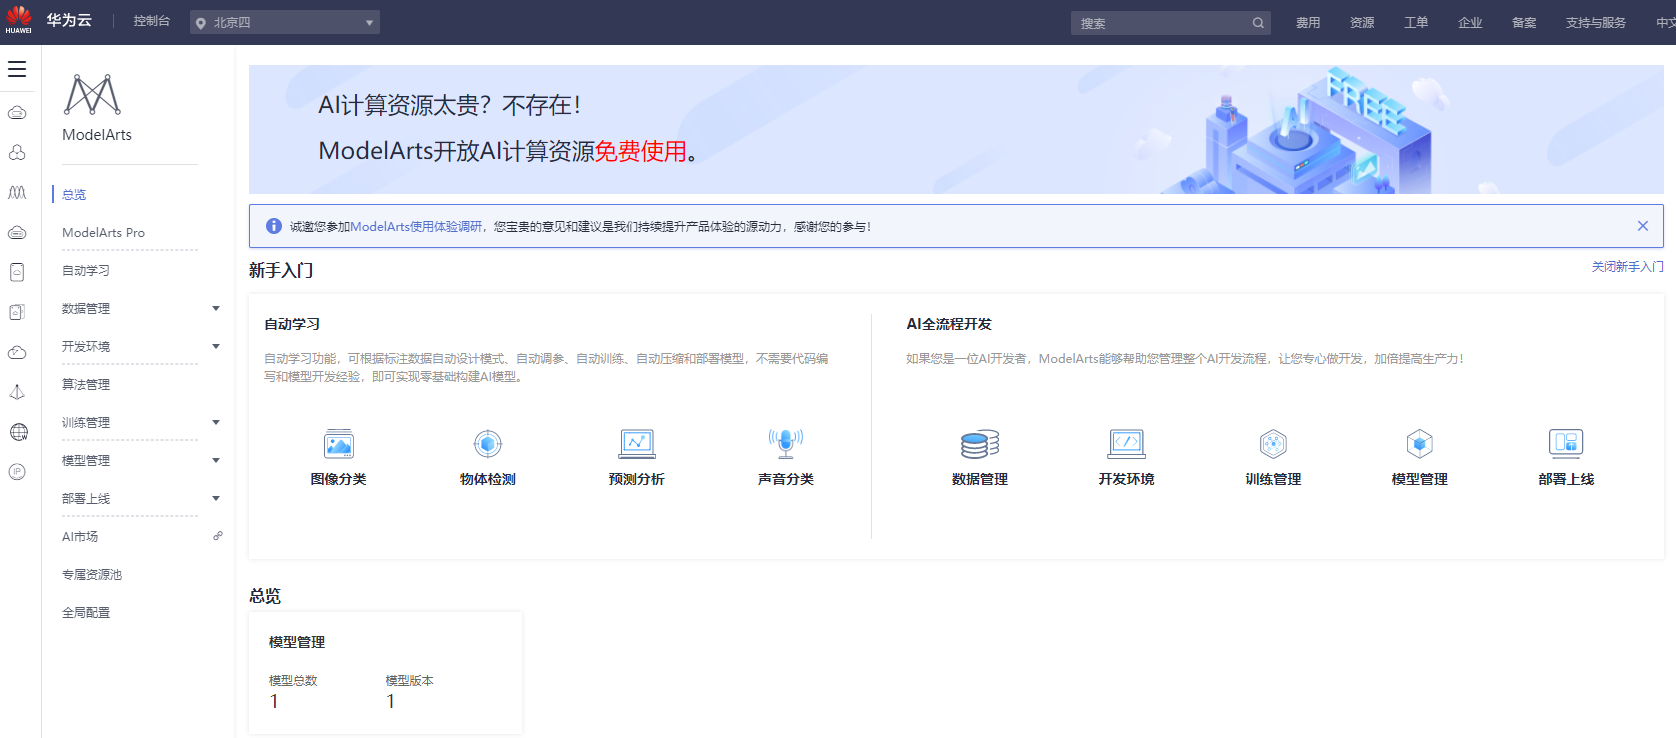This screenshot has width=1676, height=738.
Task: Open the 预测分析 prediction analysis icon
Action: (x=637, y=443)
